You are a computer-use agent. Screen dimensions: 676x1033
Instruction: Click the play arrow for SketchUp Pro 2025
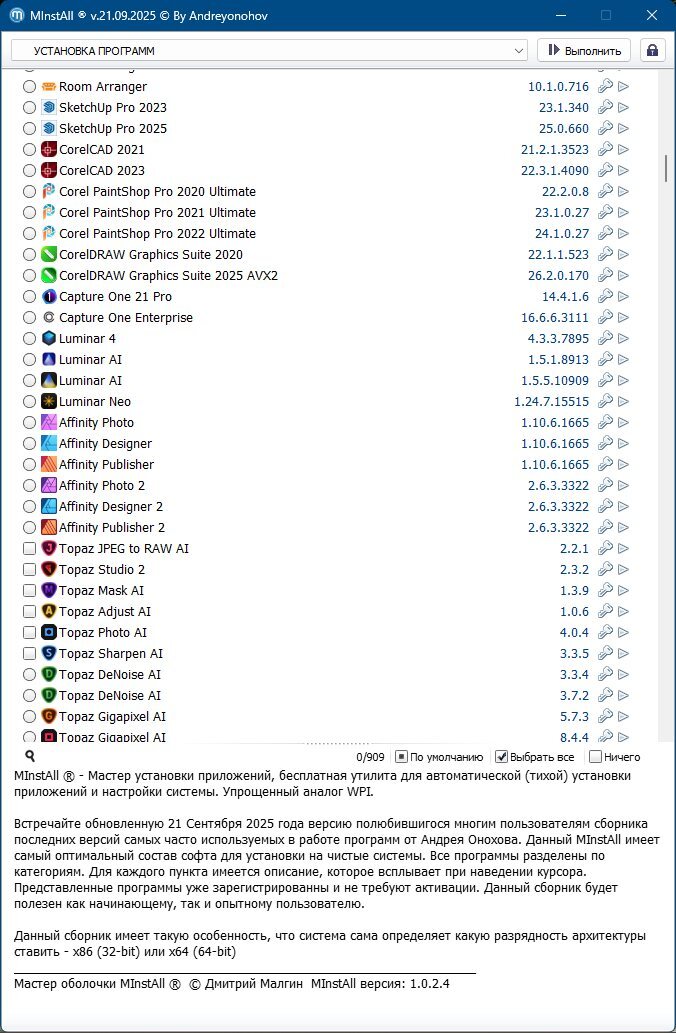click(x=624, y=129)
